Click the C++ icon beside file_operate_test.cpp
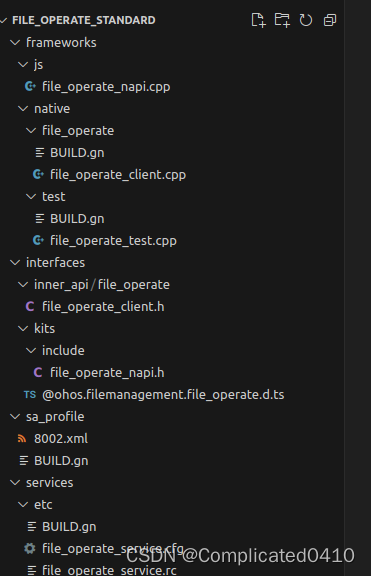The height and width of the screenshot is (576, 371). [38, 240]
